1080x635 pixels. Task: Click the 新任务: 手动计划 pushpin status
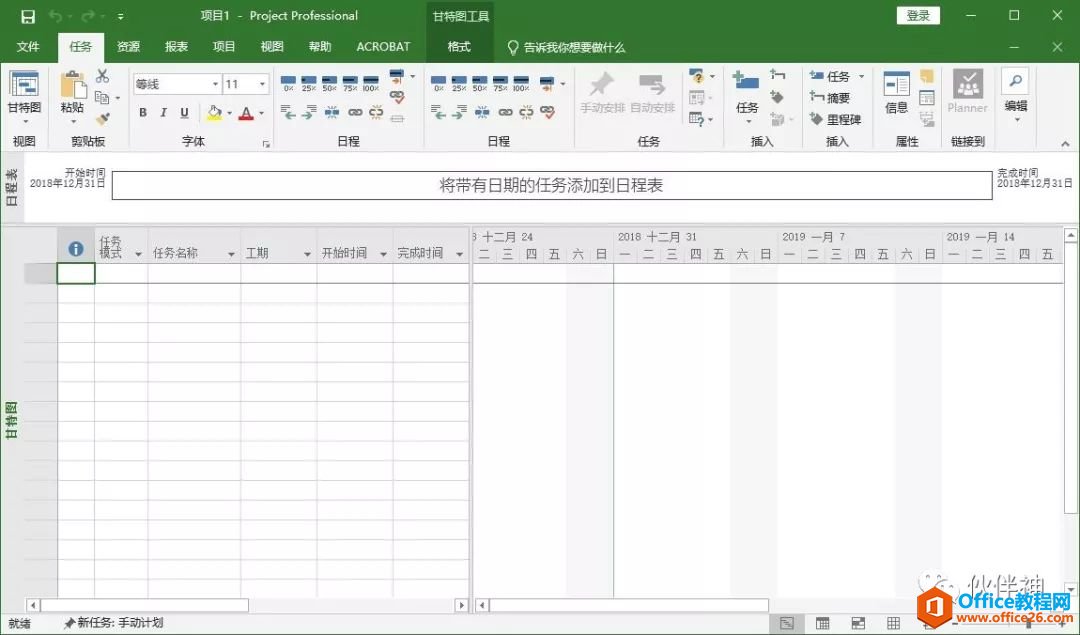click(113, 623)
